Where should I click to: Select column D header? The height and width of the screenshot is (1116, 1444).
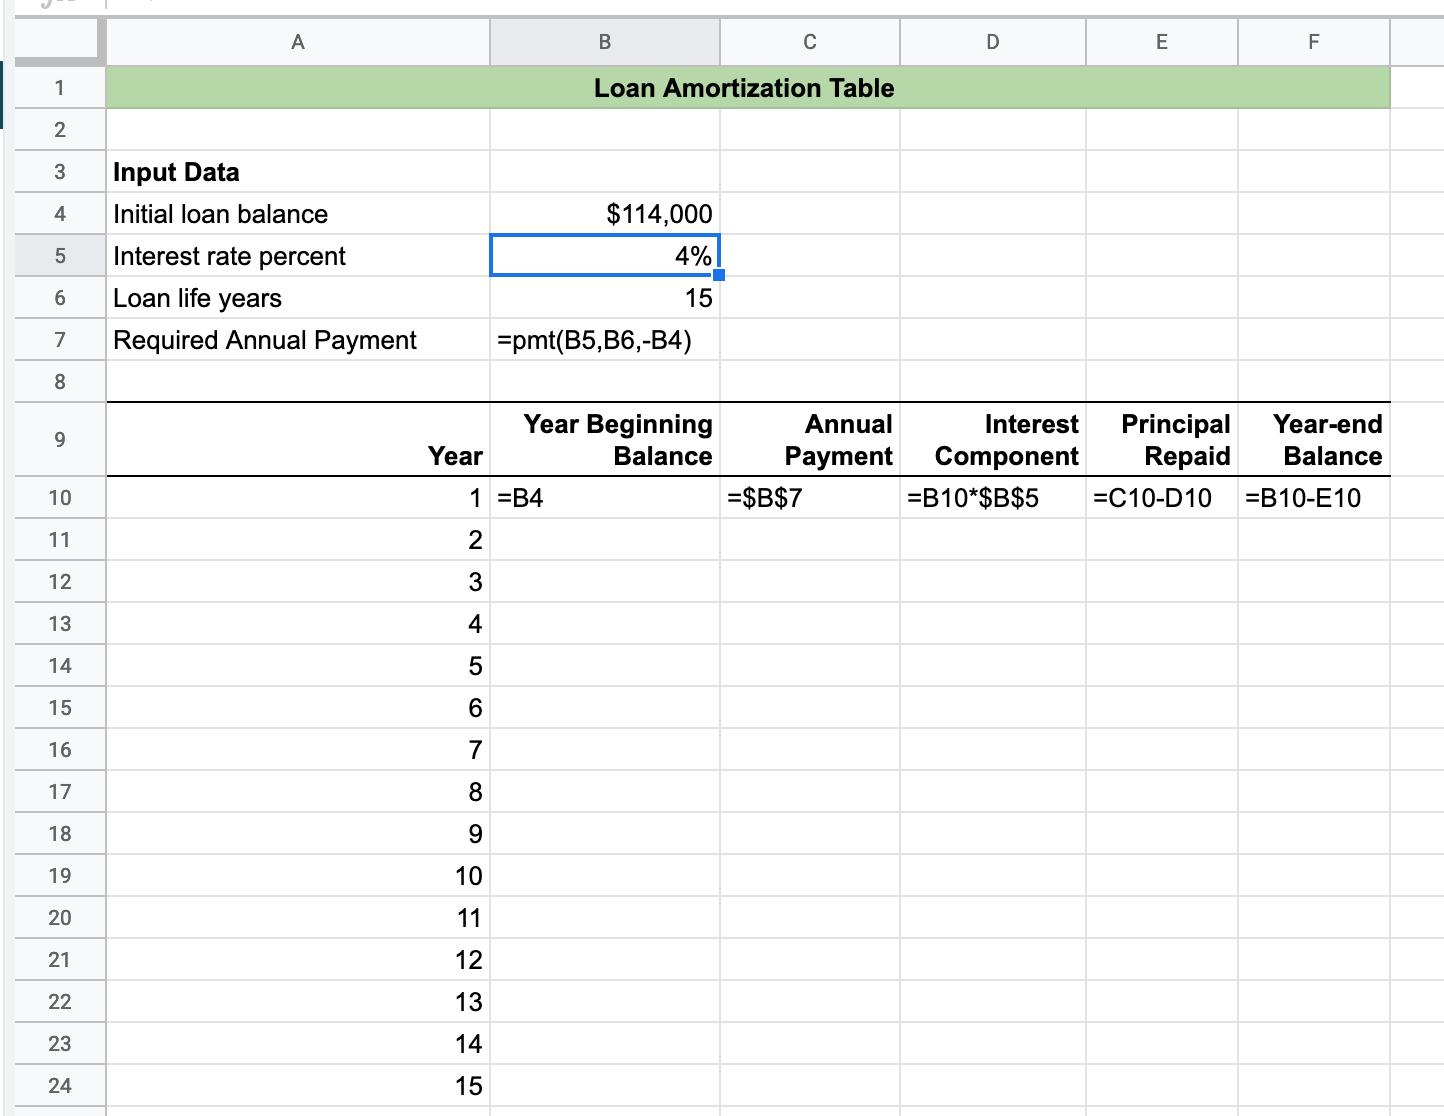pos(993,42)
